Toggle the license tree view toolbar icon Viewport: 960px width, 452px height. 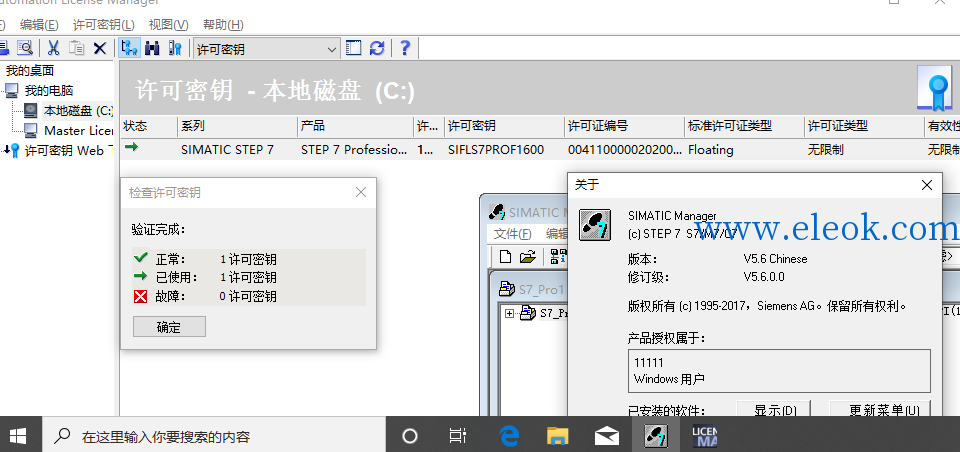click(x=129, y=48)
